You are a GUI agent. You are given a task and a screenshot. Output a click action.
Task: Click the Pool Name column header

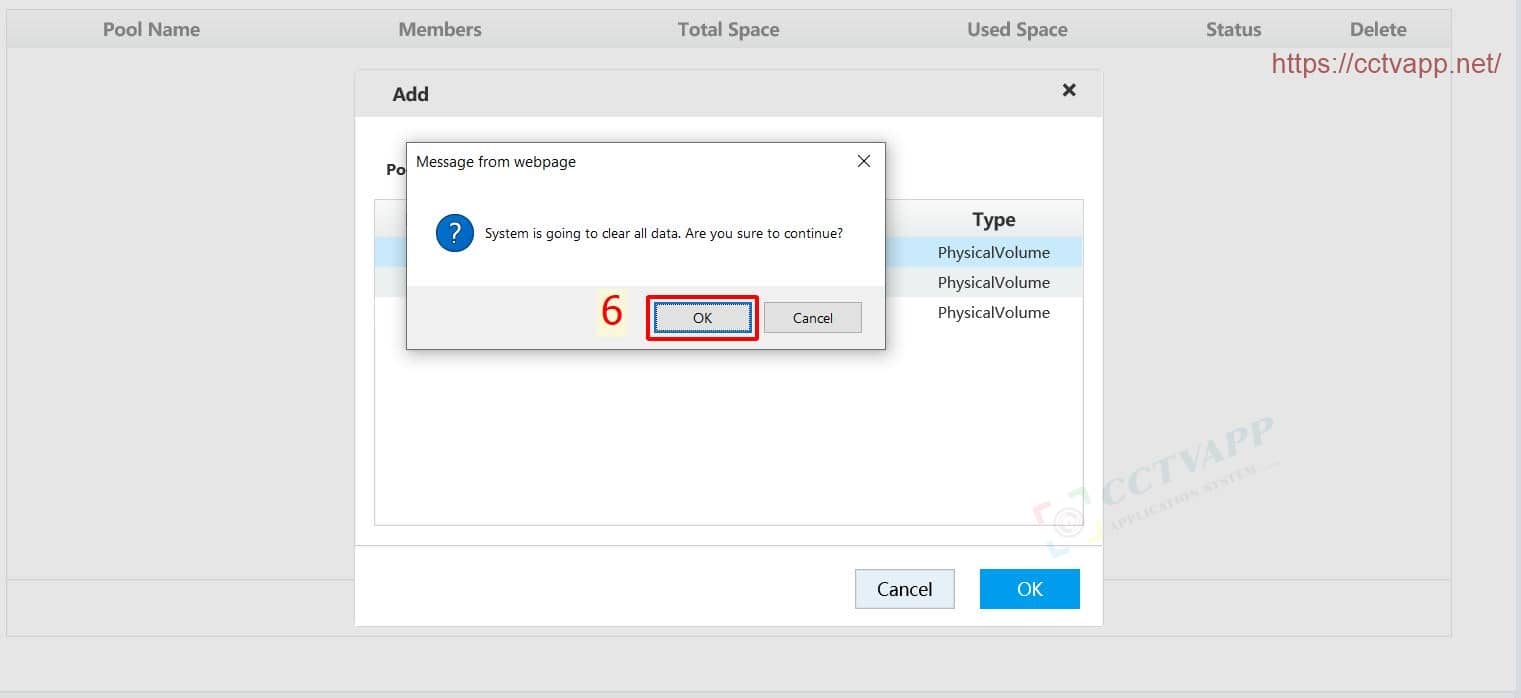[151, 30]
